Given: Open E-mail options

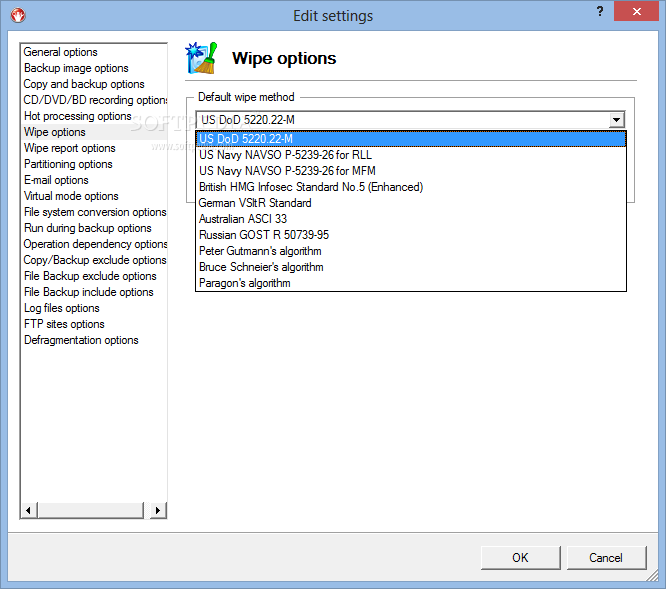Looking at the screenshot, I should (x=94, y=180).
